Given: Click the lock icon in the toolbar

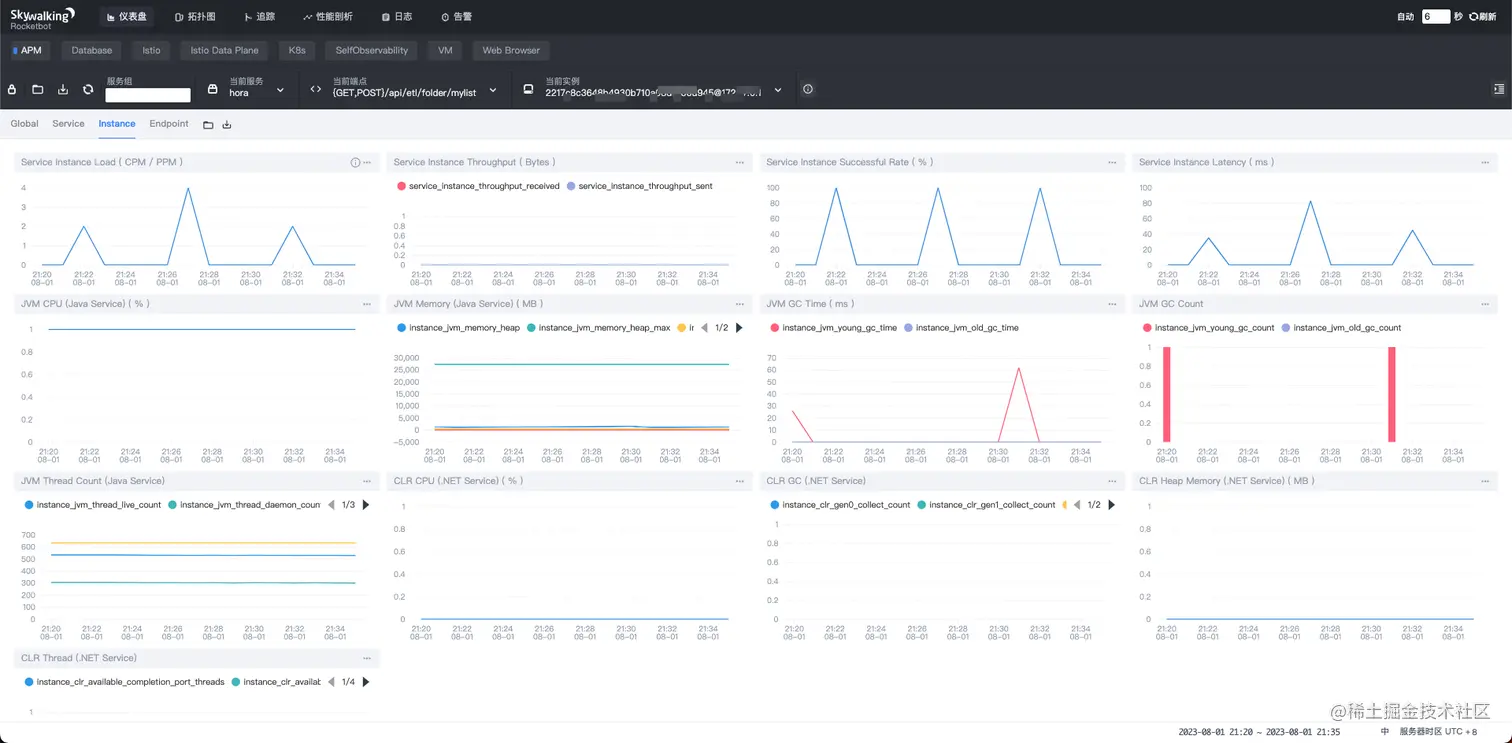Looking at the screenshot, I should 12,90.
